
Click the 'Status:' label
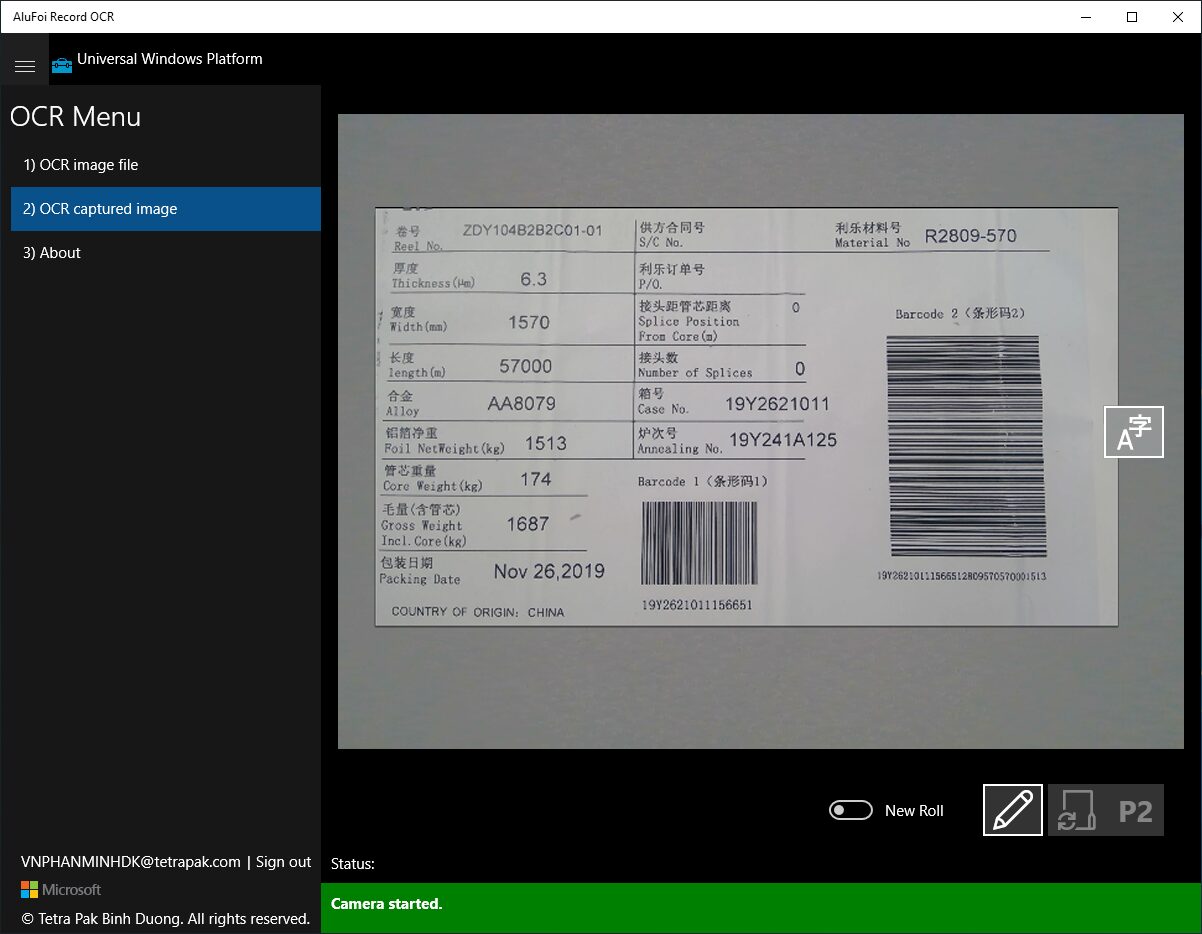click(x=353, y=864)
